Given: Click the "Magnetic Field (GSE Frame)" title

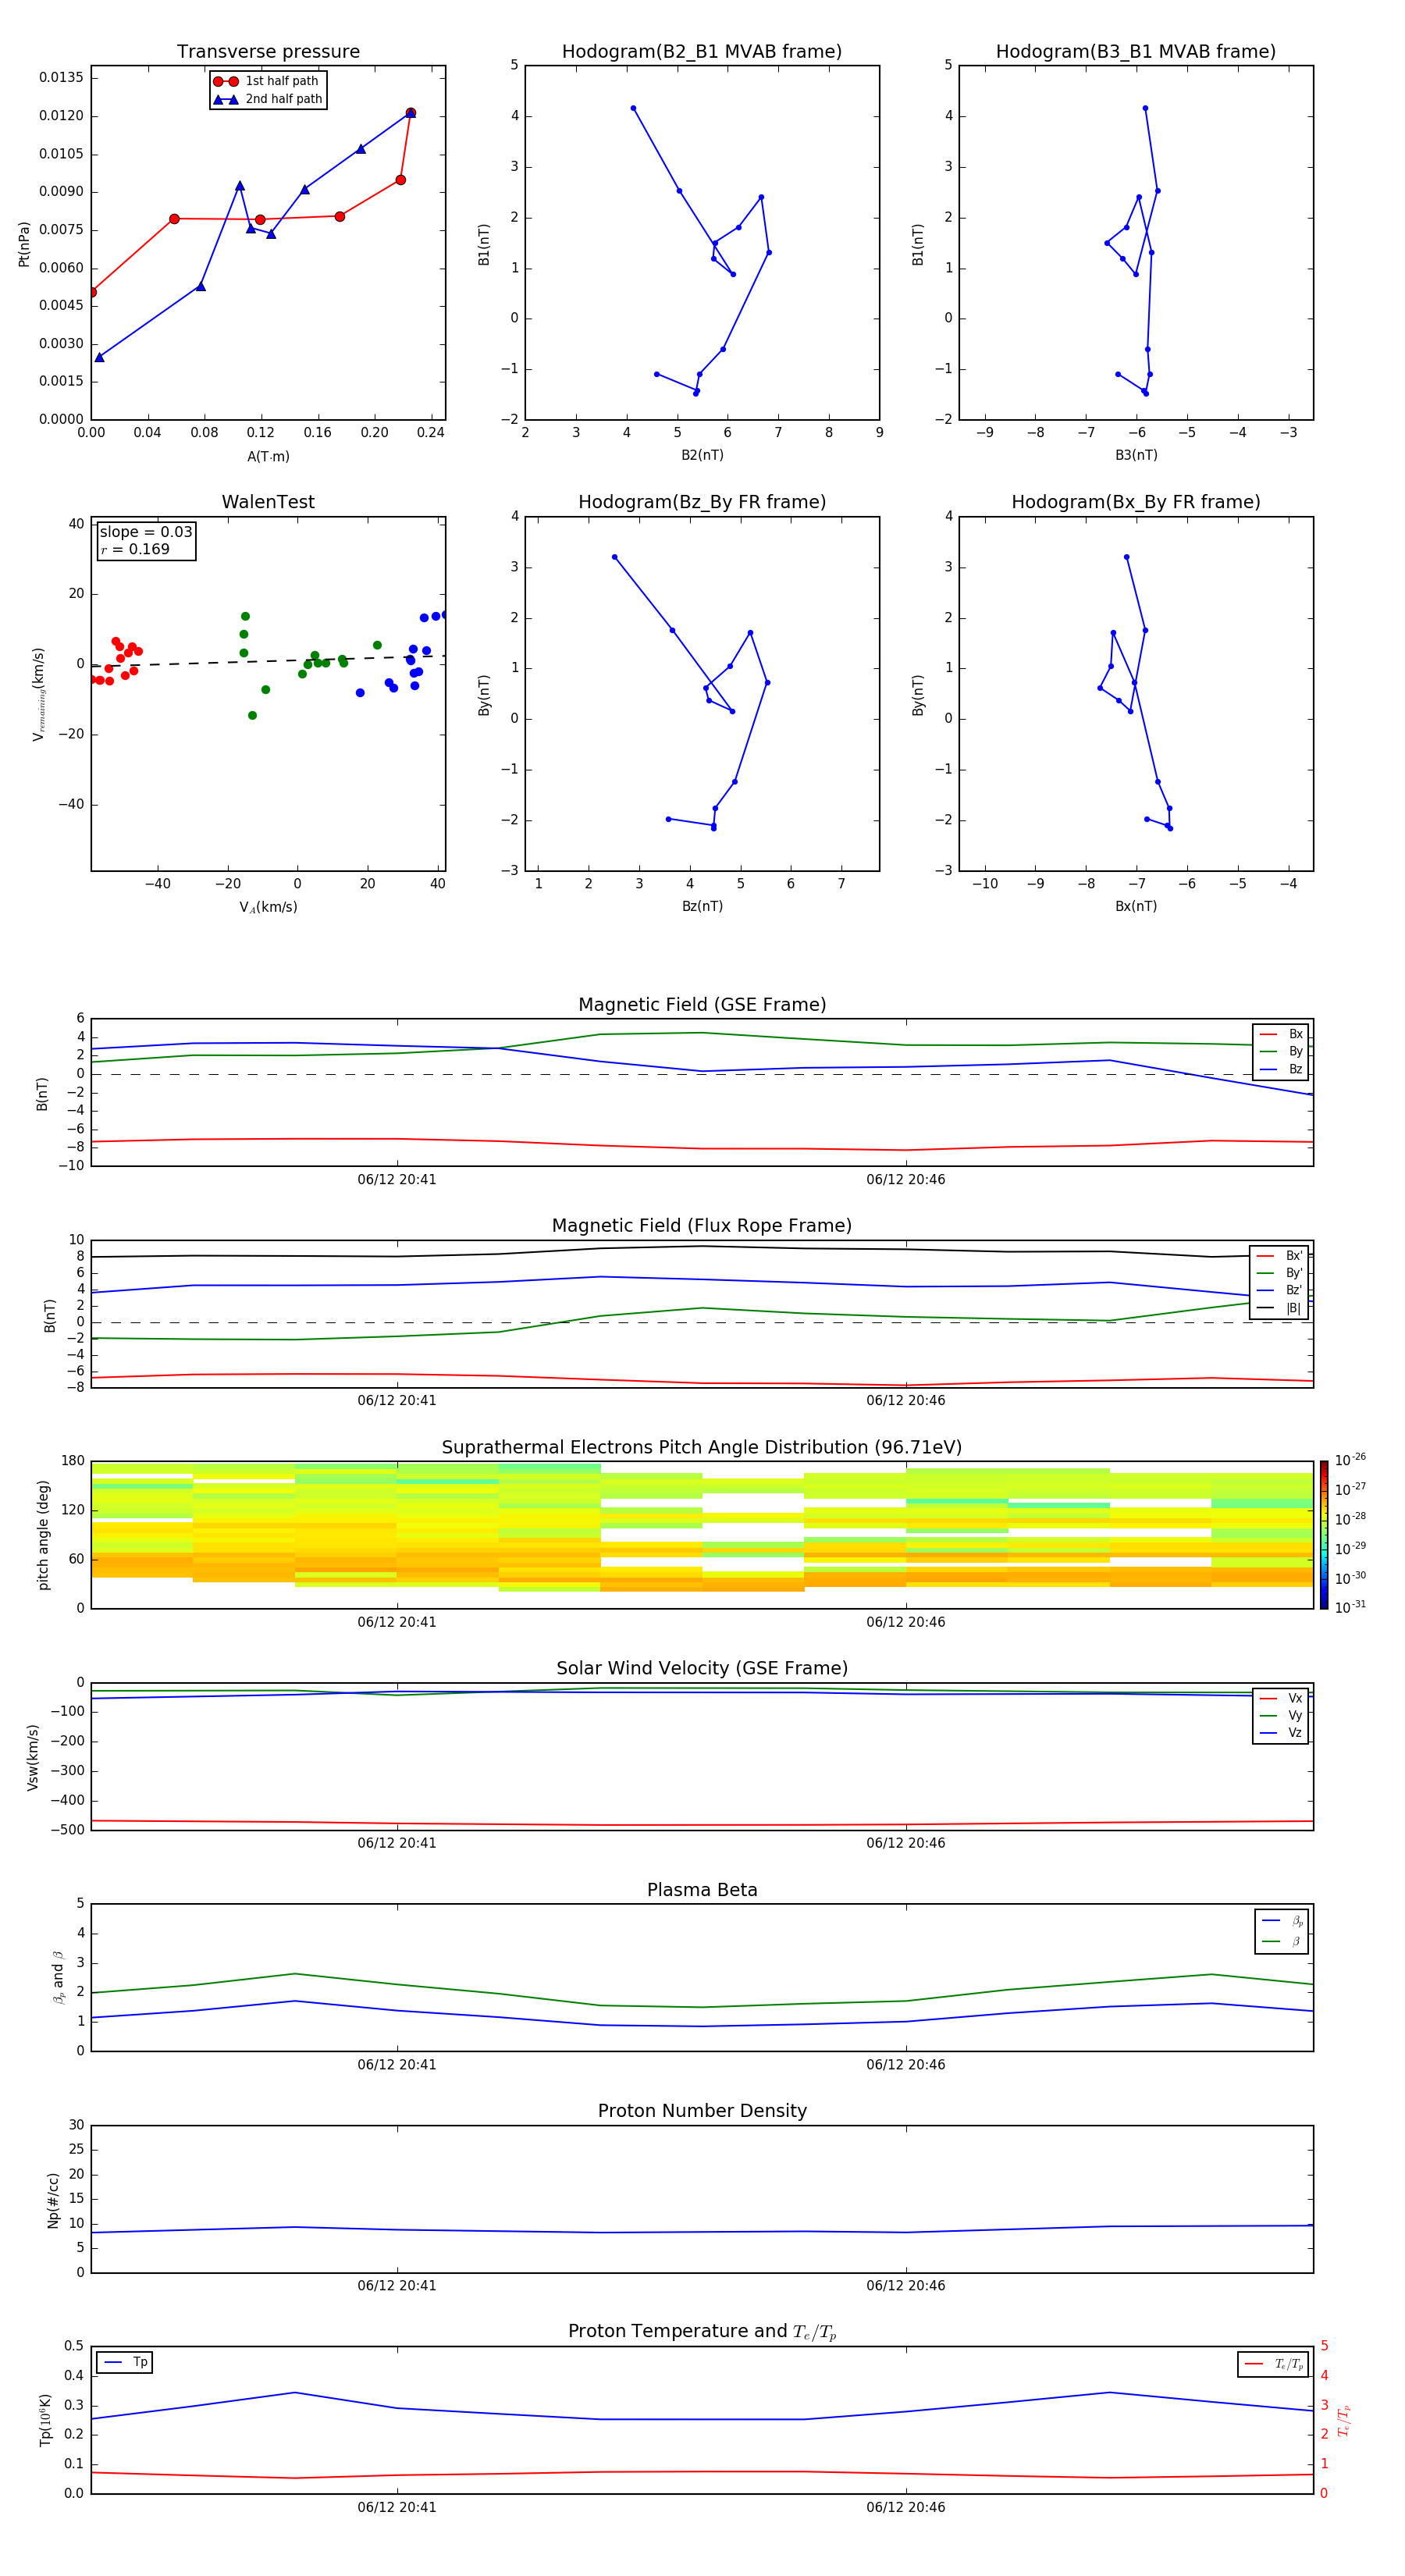Looking at the screenshot, I should [x=702, y=1005].
